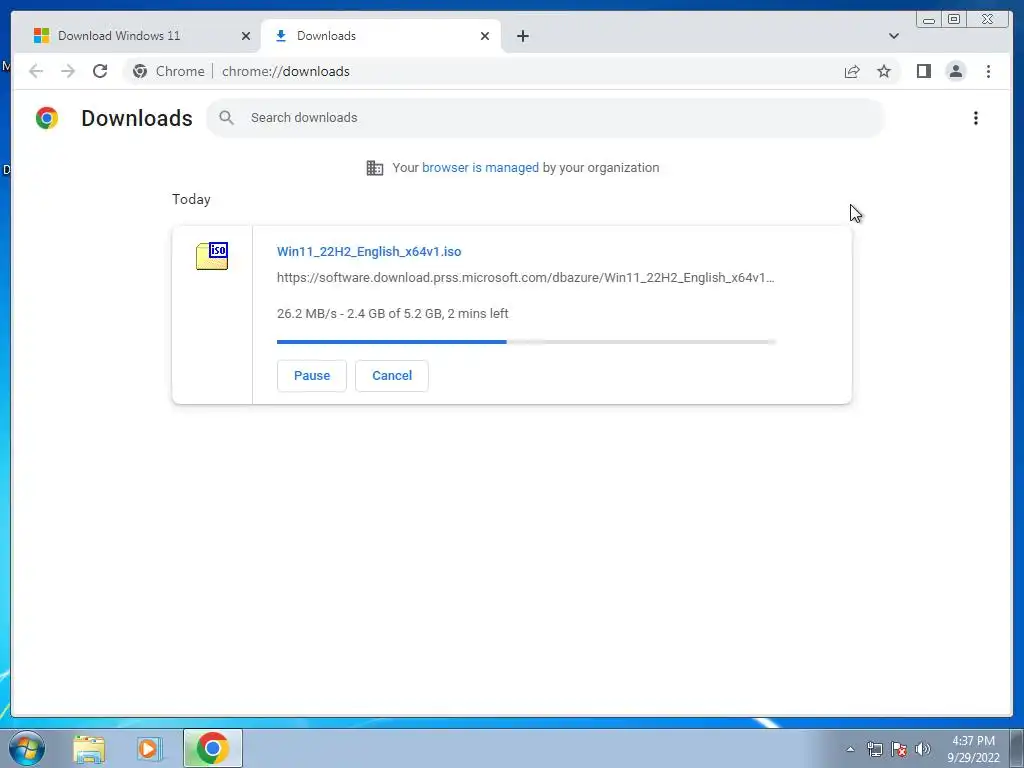Click the Chrome site info icon in address bar
Viewport: 1024px width, 768px height.
140,71
